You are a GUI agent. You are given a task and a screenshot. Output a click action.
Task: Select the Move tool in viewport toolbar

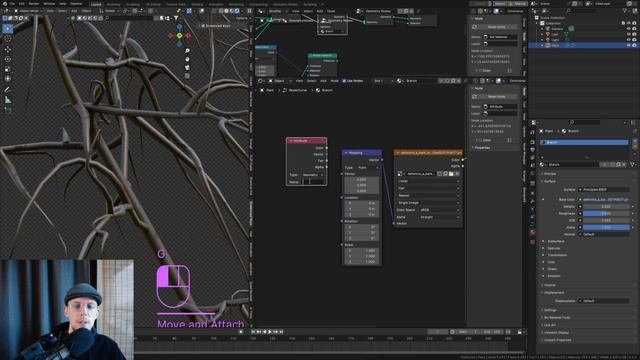(8, 49)
